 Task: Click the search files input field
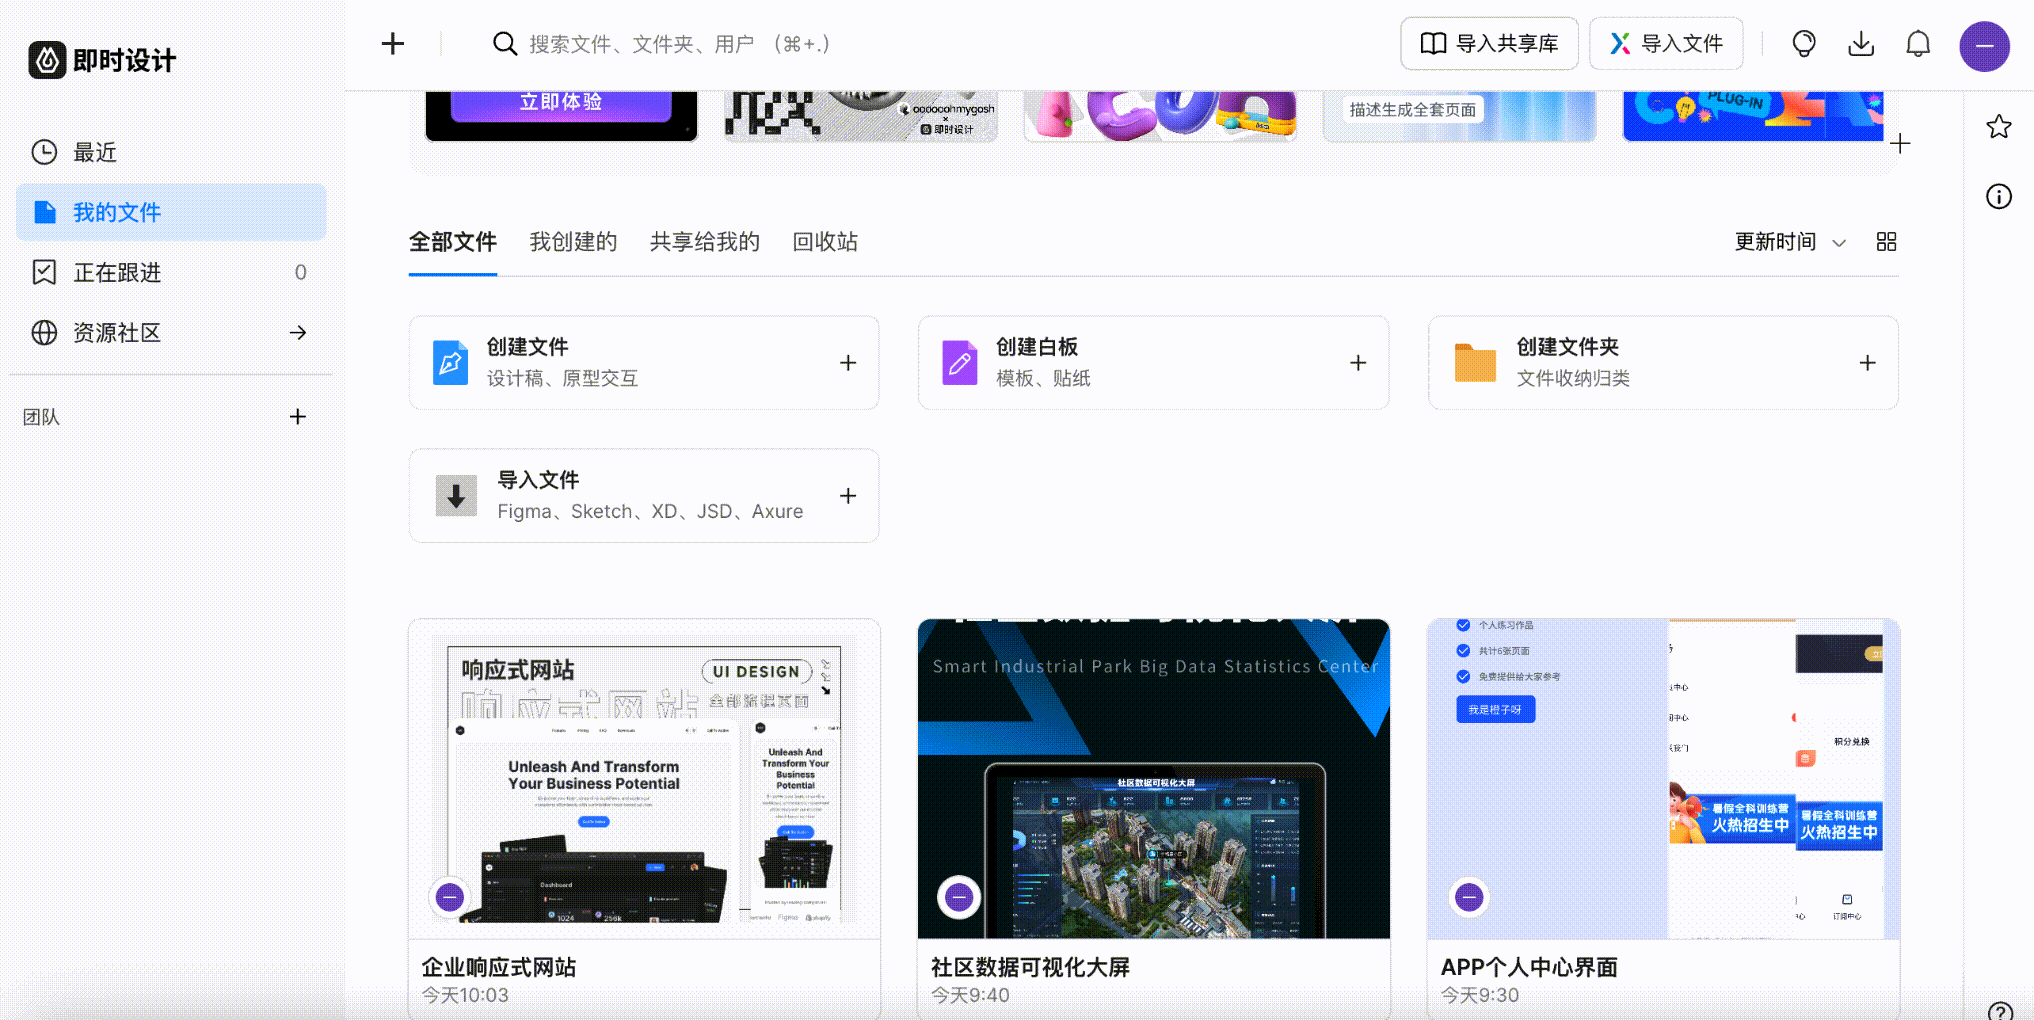680,44
